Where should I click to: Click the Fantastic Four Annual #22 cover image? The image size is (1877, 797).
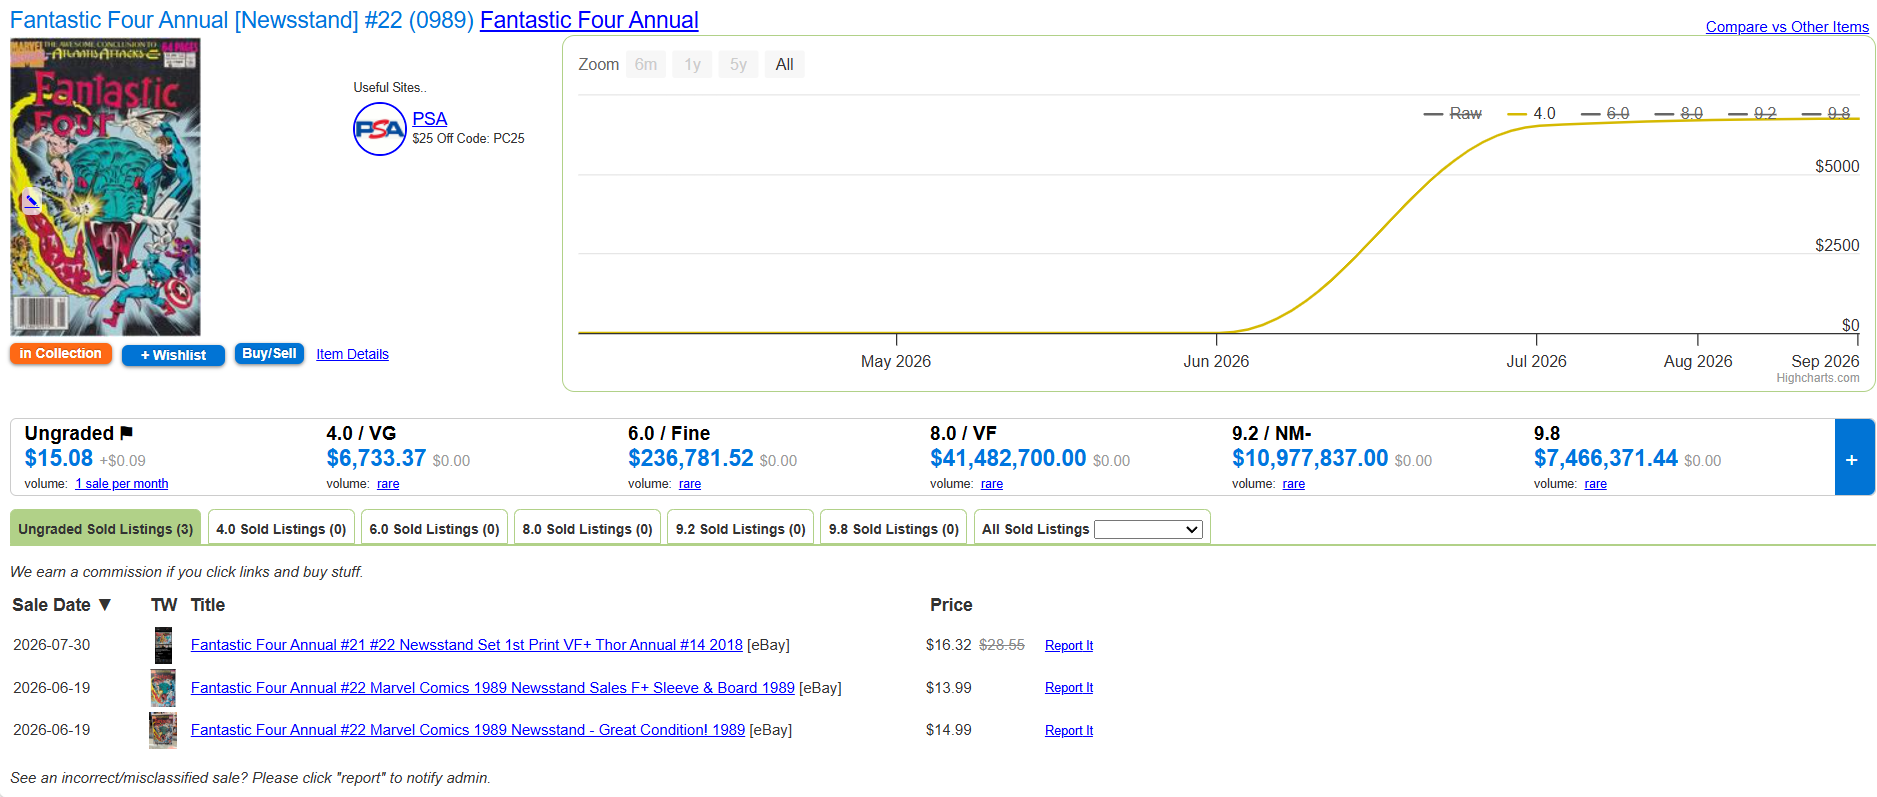[105, 187]
